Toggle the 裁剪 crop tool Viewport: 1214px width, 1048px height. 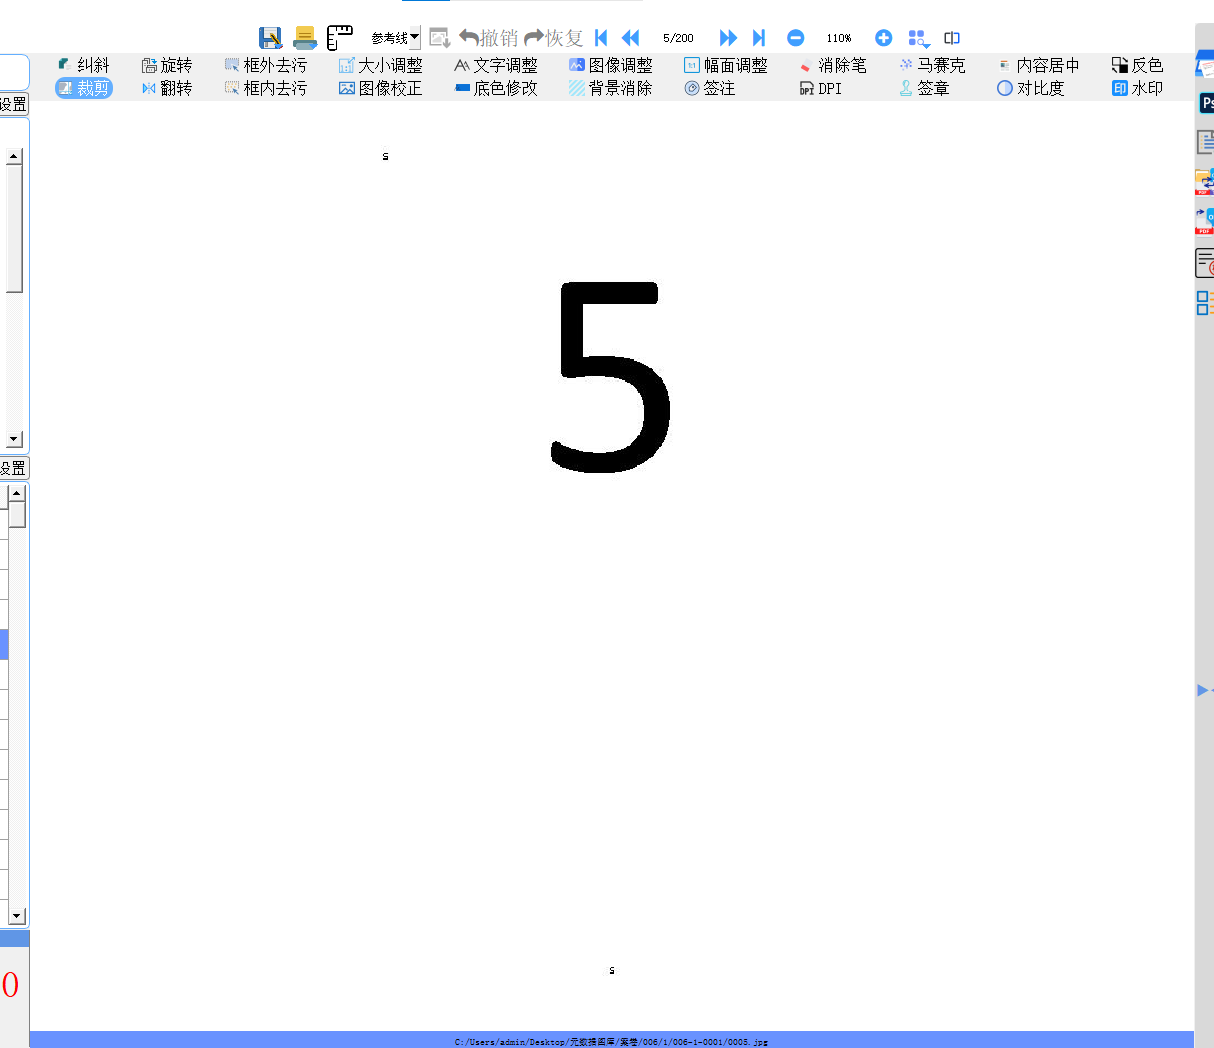[x=84, y=88]
